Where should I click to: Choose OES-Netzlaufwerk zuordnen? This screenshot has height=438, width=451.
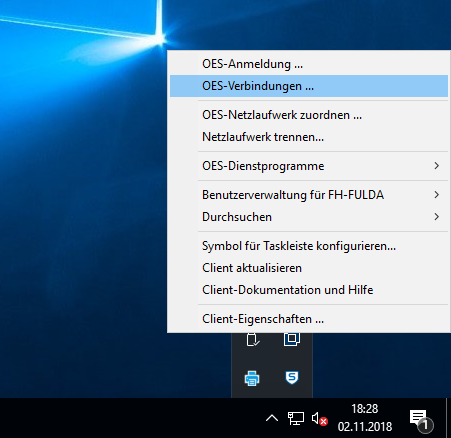pos(309,115)
